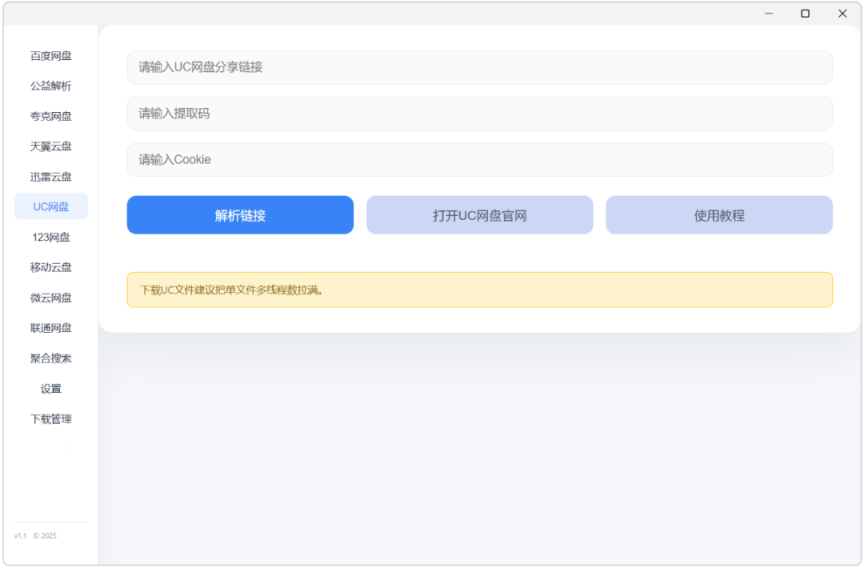Open the 使用教程 button

[x=719, y=215]
